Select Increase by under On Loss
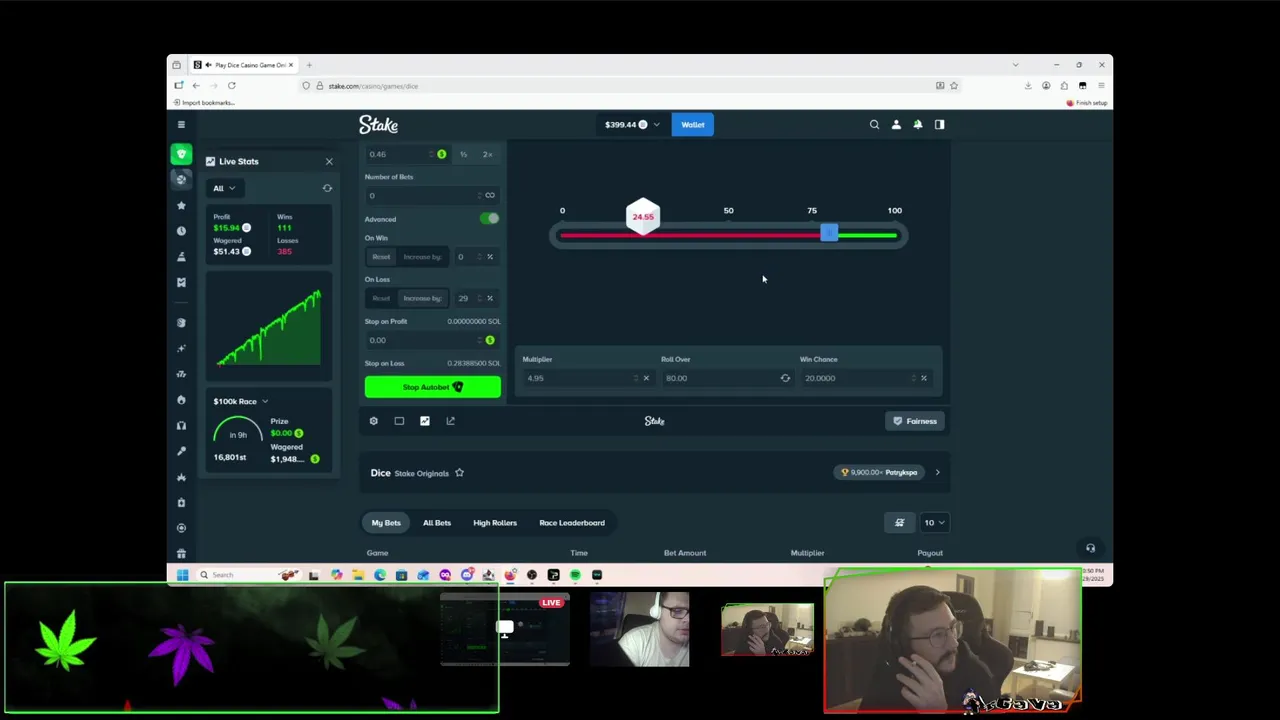 (x=422, y=298)
